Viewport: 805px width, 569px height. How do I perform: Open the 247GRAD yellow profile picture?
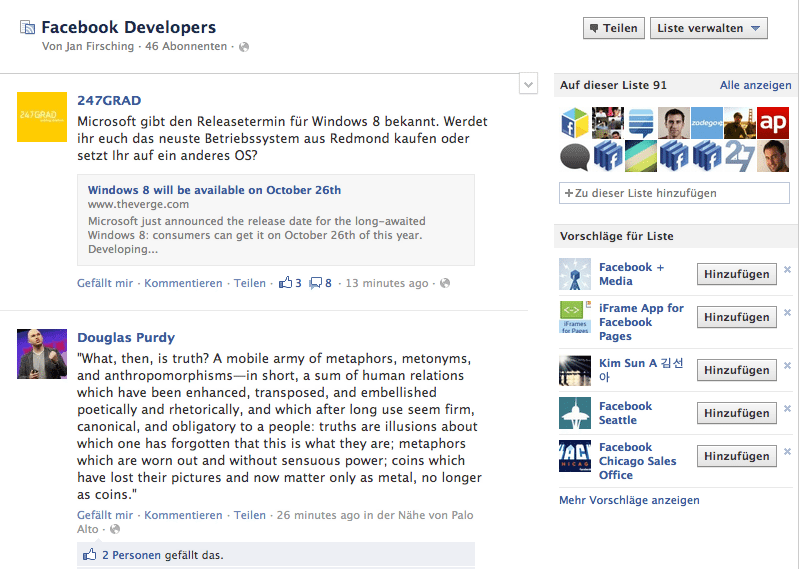[x=42, y=117]
